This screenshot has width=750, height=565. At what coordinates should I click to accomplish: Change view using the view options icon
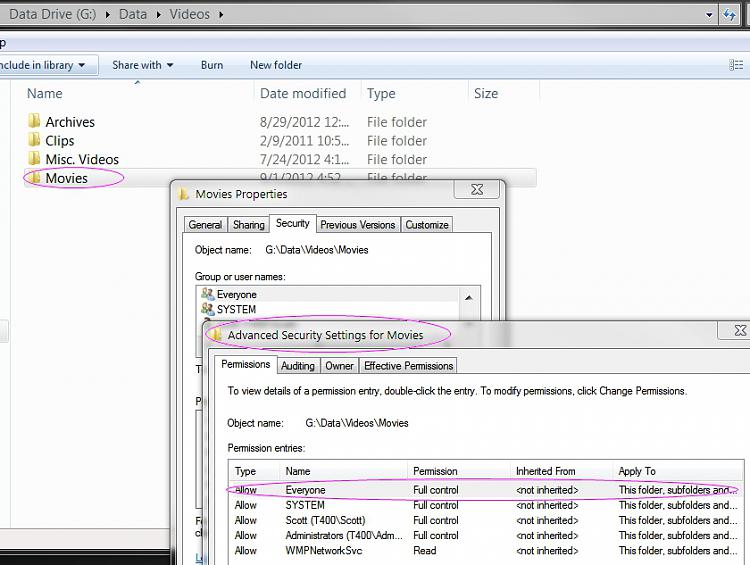(736, 65)
